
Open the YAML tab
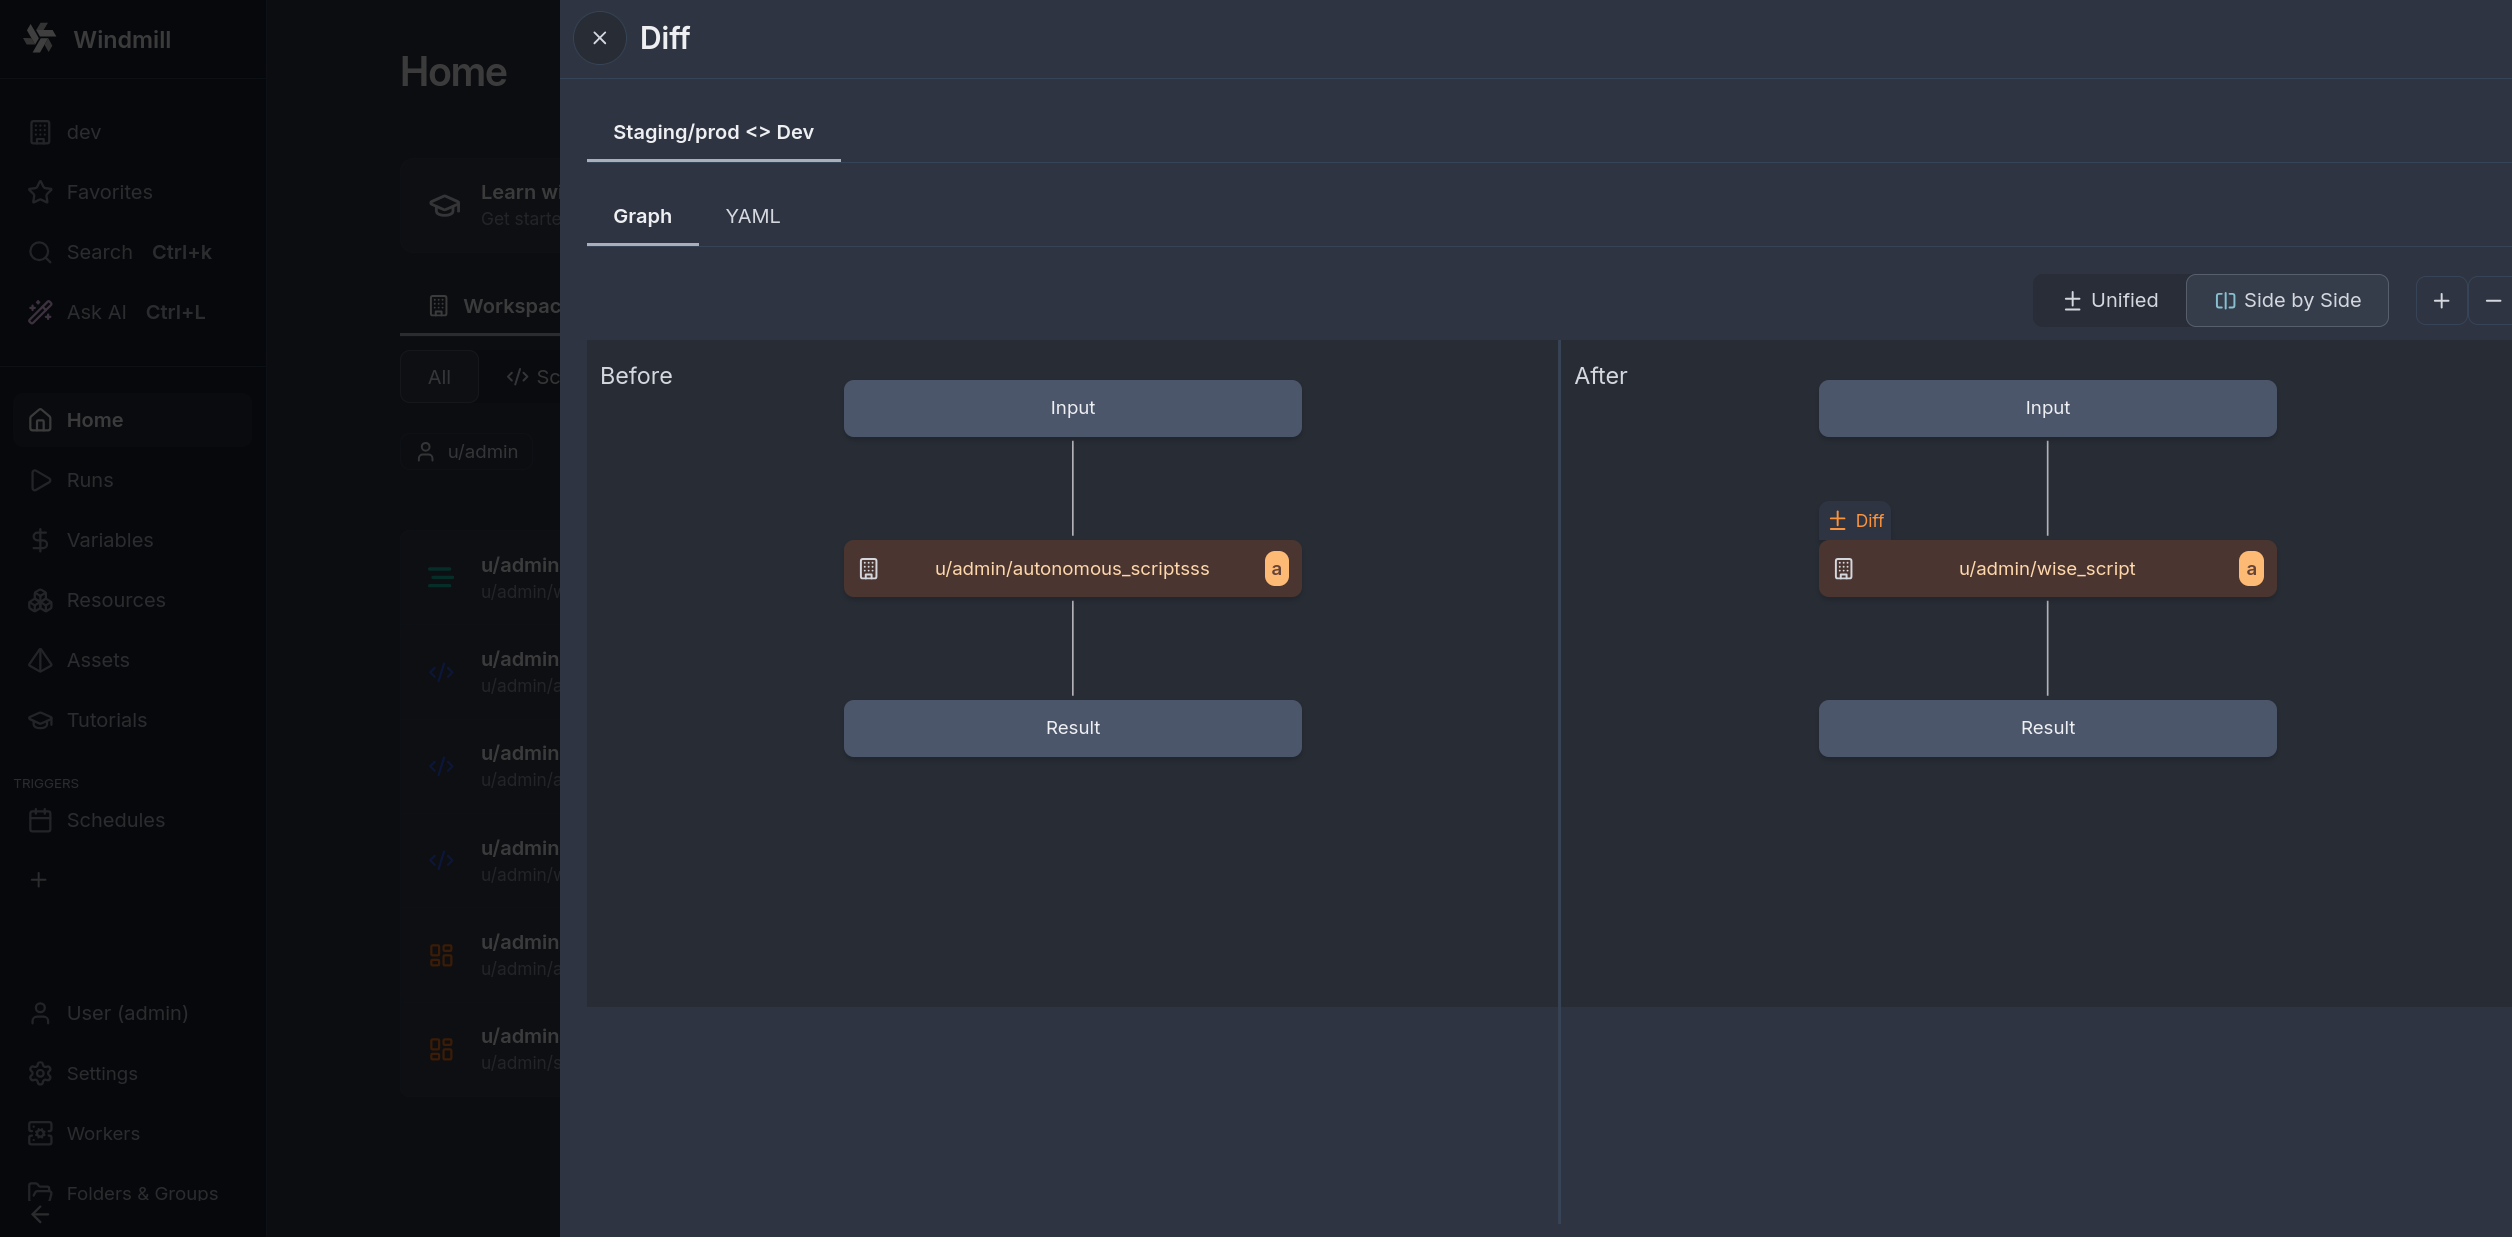pyautogui.click(x=752, y=216)
